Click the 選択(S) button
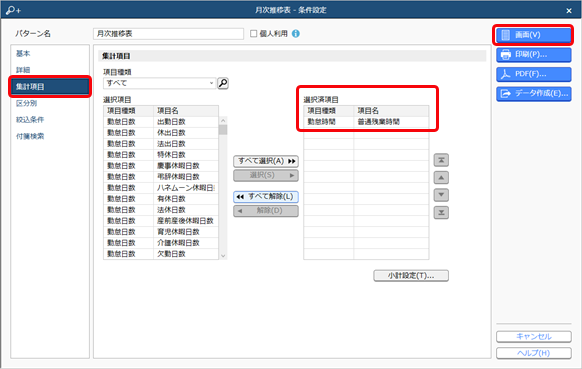 point(266,175)
